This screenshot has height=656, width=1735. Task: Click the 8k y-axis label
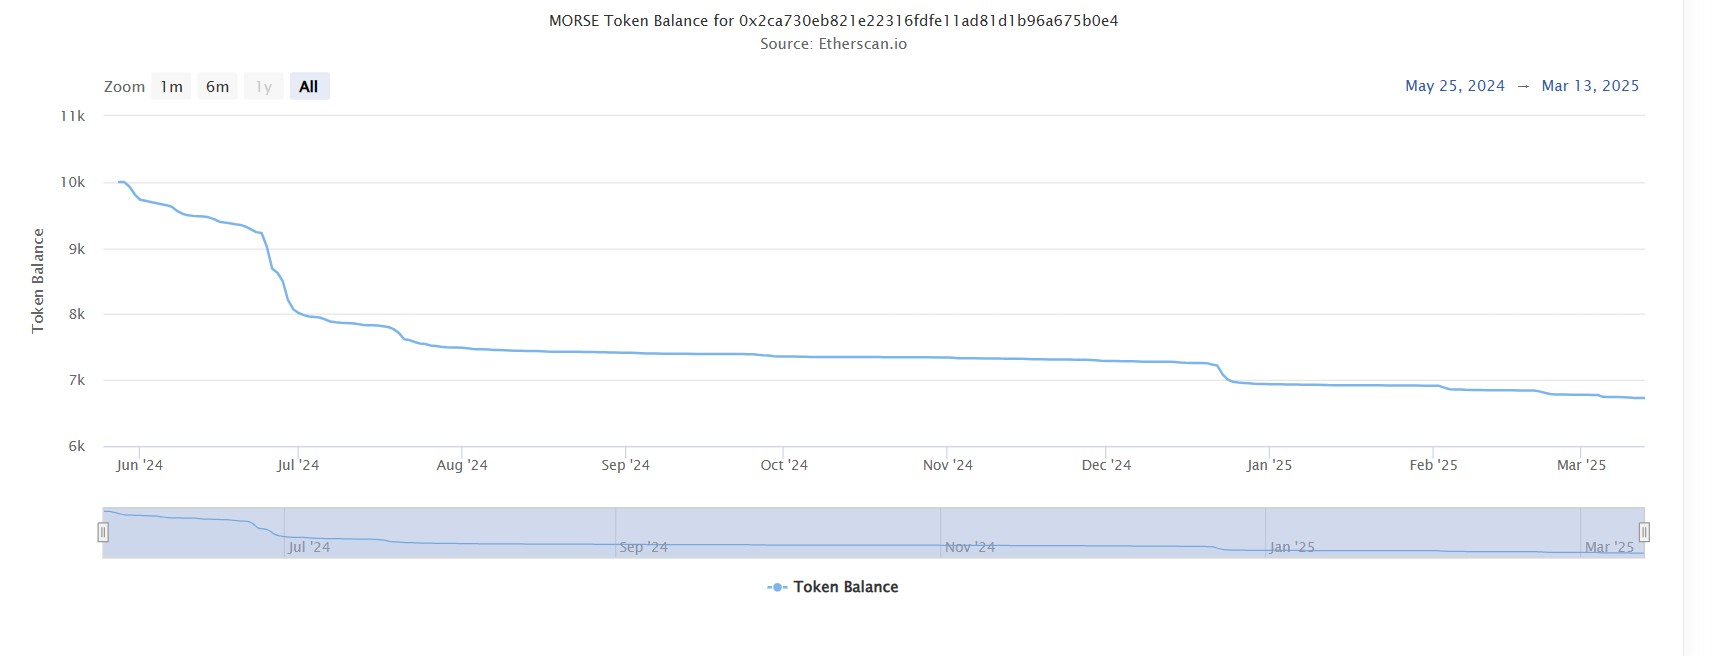pyautogui.click(x=77, y=314)
